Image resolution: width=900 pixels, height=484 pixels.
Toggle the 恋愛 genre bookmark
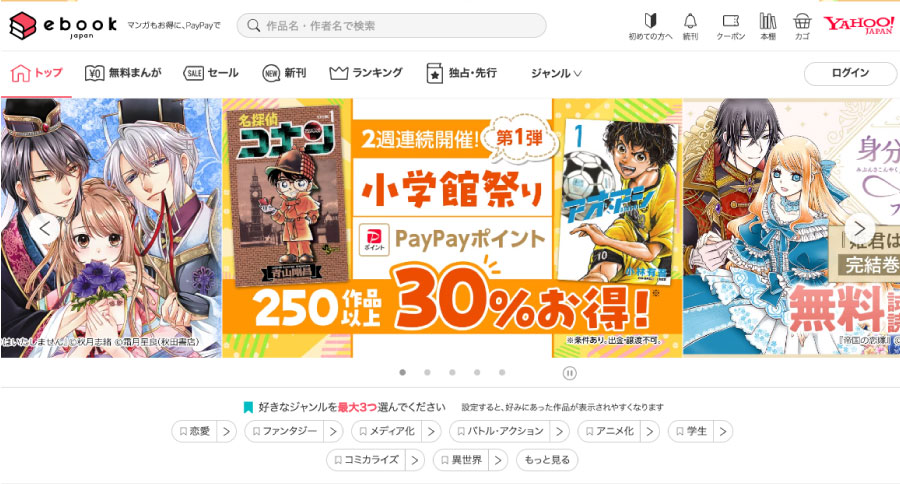pos(194,431)
